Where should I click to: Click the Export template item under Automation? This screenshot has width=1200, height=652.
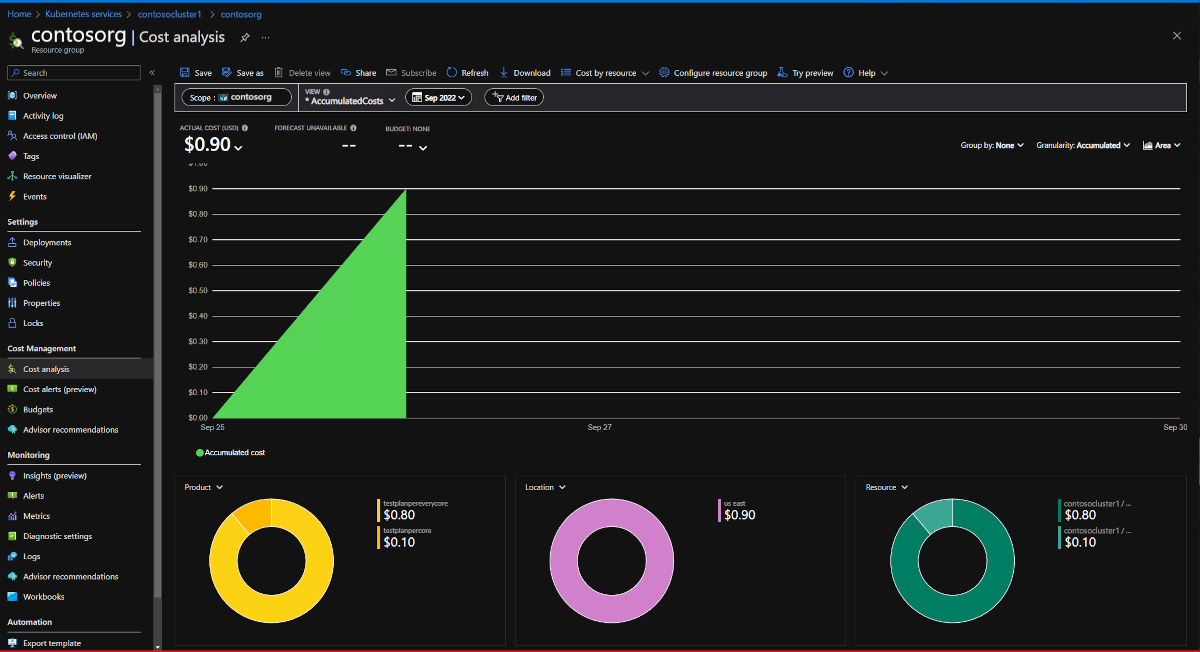pyautogui.click(x=55, y=641)
